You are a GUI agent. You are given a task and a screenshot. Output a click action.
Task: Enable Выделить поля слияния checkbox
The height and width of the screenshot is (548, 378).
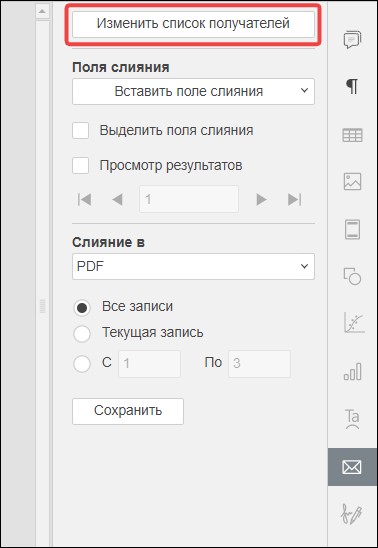80,130
